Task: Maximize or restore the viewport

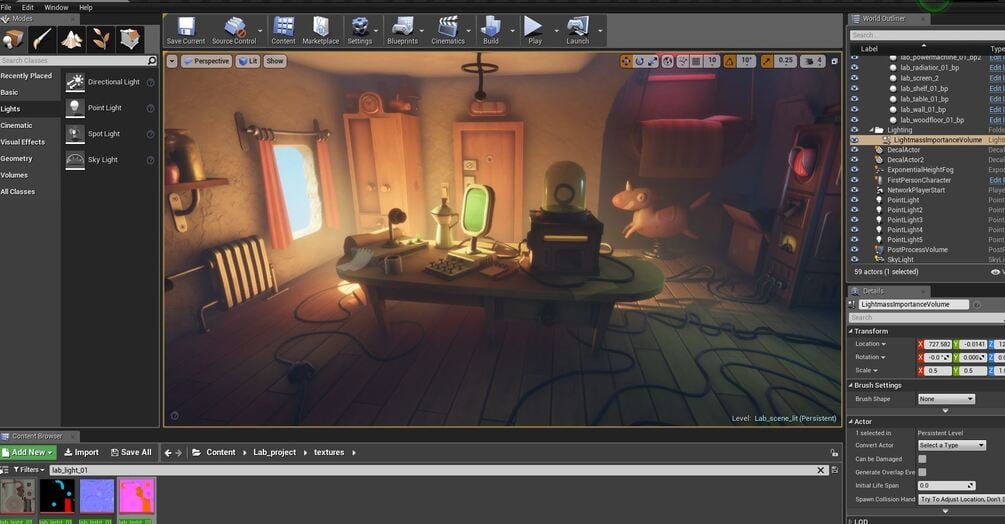Action: point(835,61)
